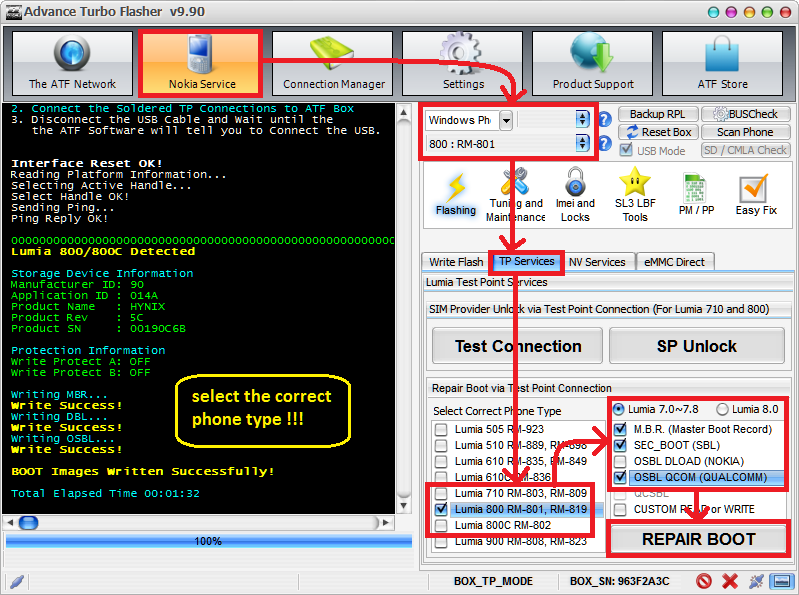The width and height of the screenshot is (799, 595).
Task: Click the SD / CMLA Check button
Action: 745,150
